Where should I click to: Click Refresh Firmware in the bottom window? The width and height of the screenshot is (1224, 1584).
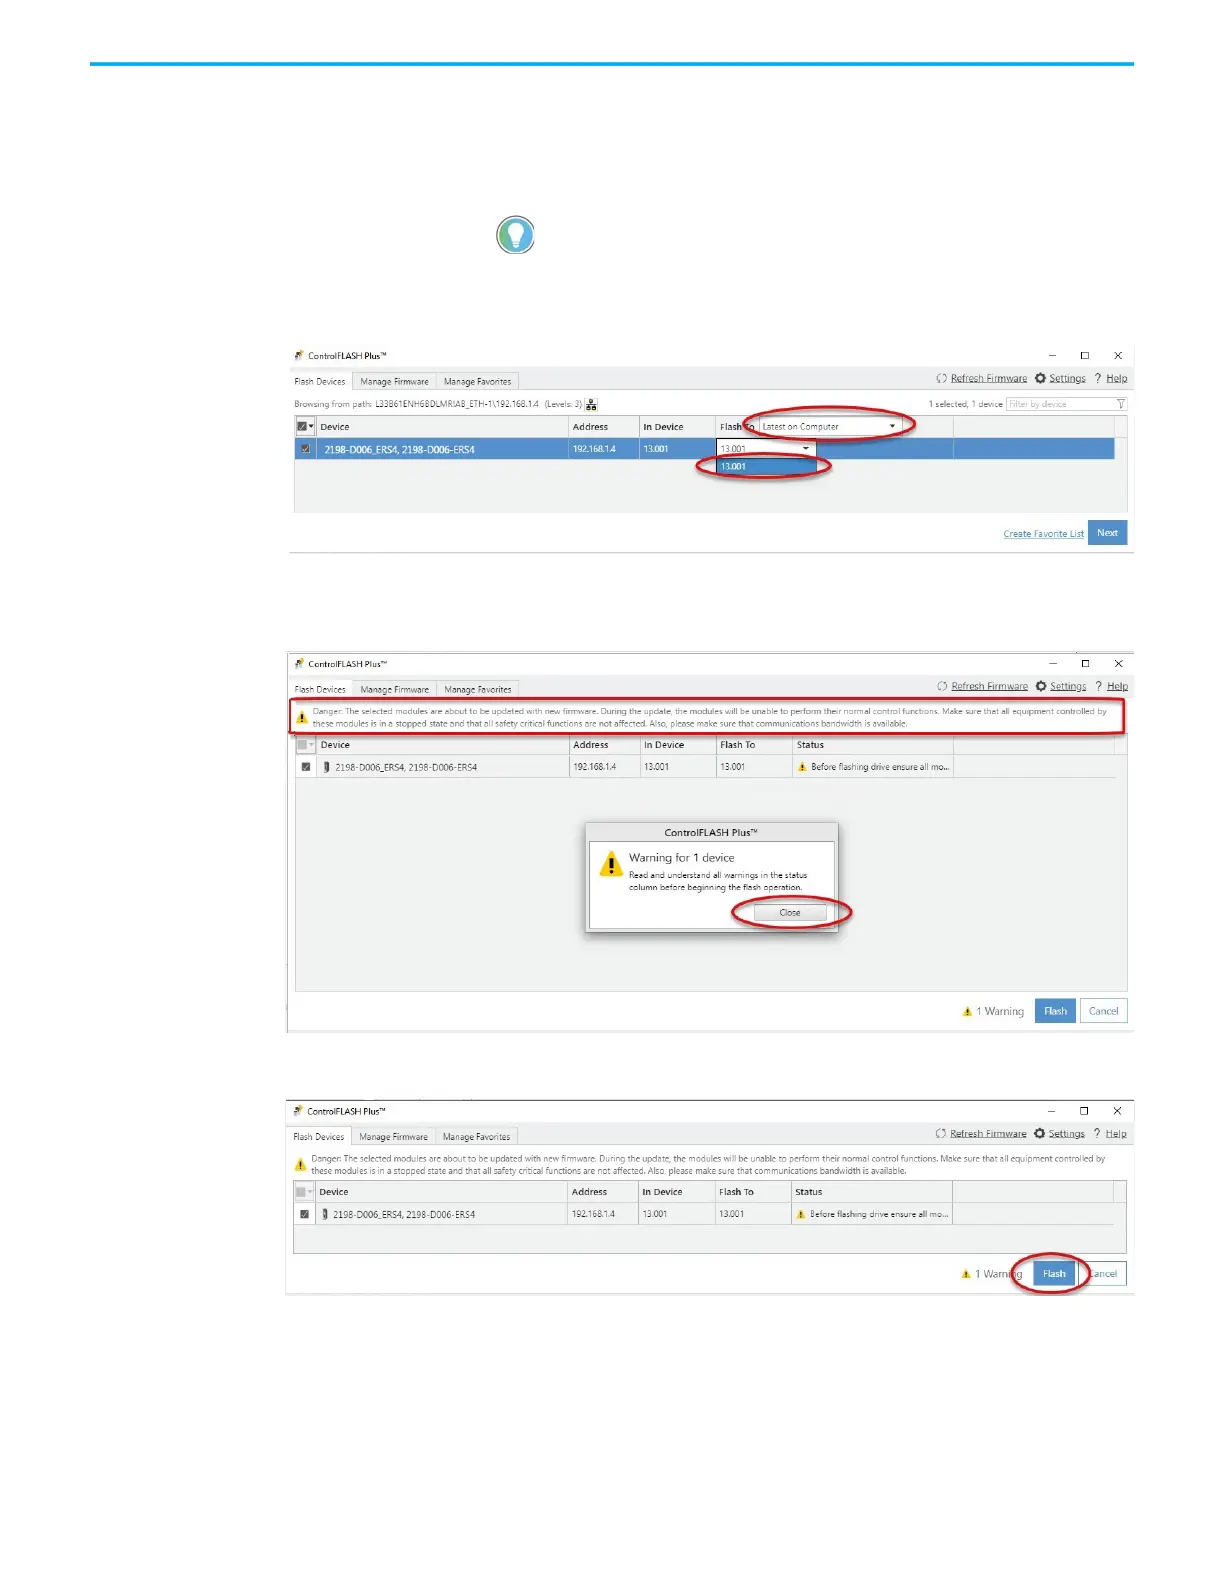tap(981, 1133)
